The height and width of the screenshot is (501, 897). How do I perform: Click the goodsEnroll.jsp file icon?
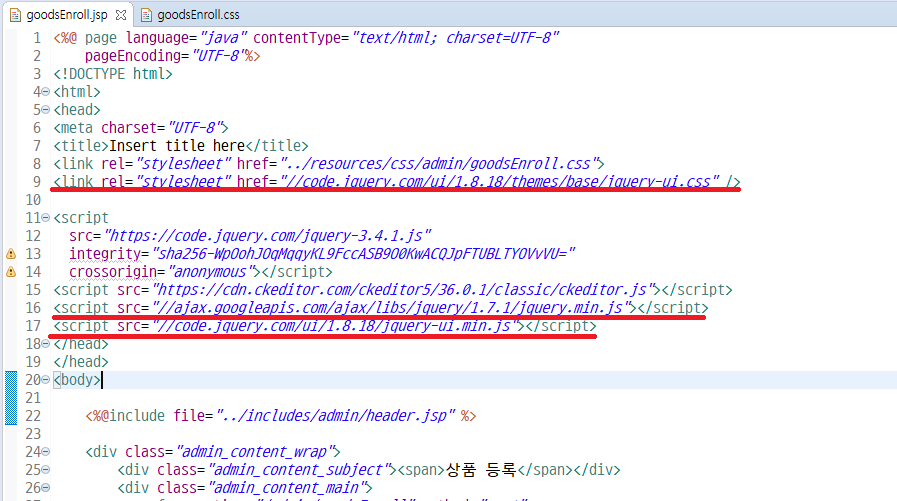pos(15,15)
